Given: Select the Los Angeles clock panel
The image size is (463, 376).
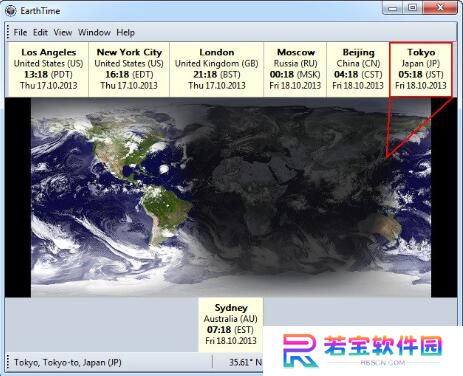Looking at the screenshot, I should (48, 69).
